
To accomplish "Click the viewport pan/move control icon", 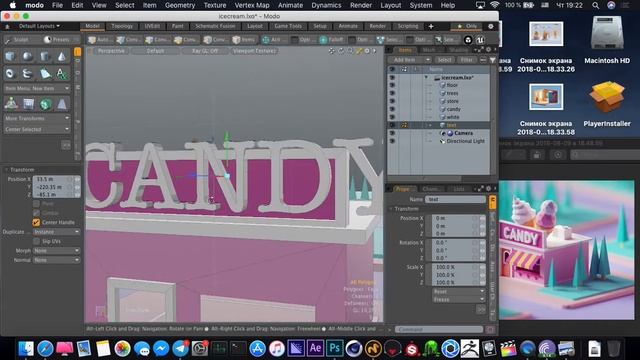I will 332,51.
